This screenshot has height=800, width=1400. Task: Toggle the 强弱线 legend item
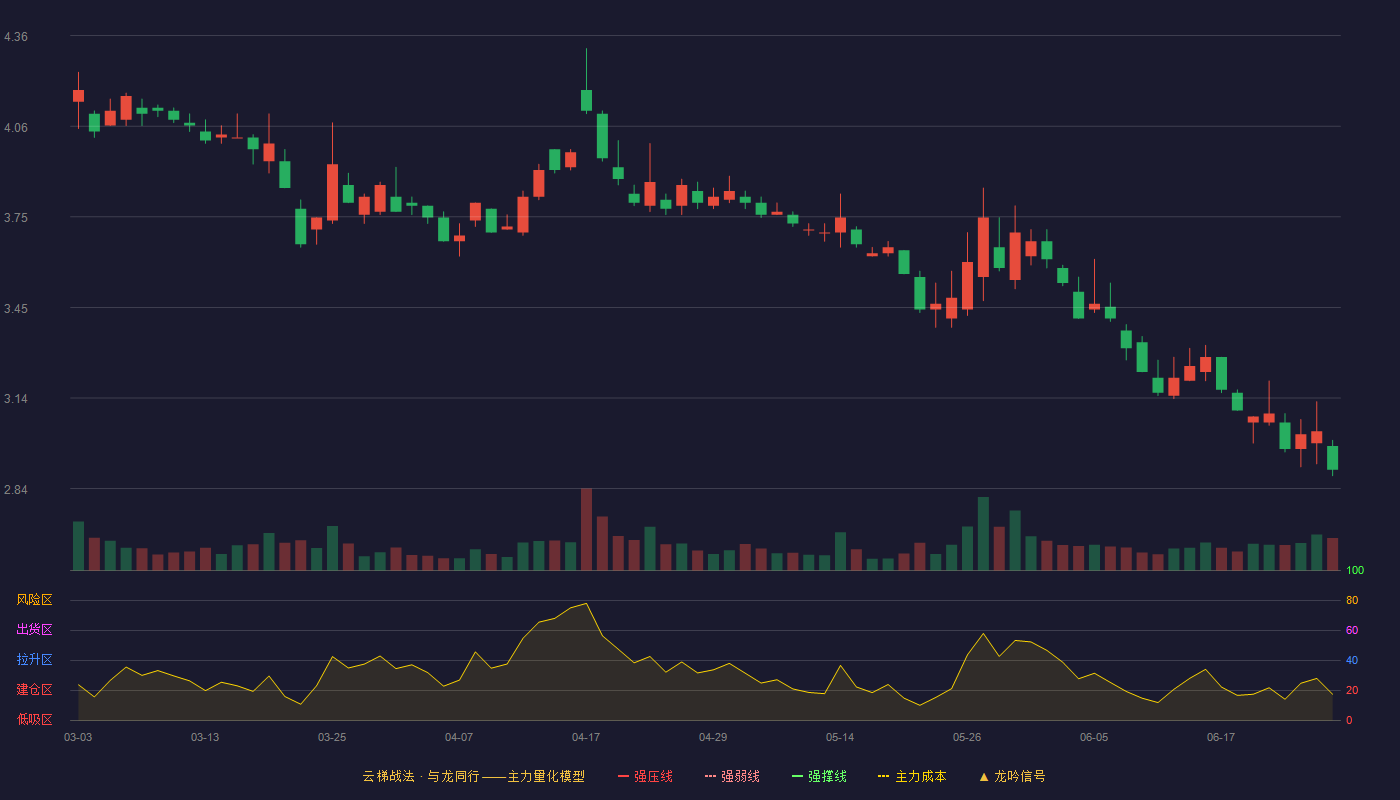click(x=732, y=776)
